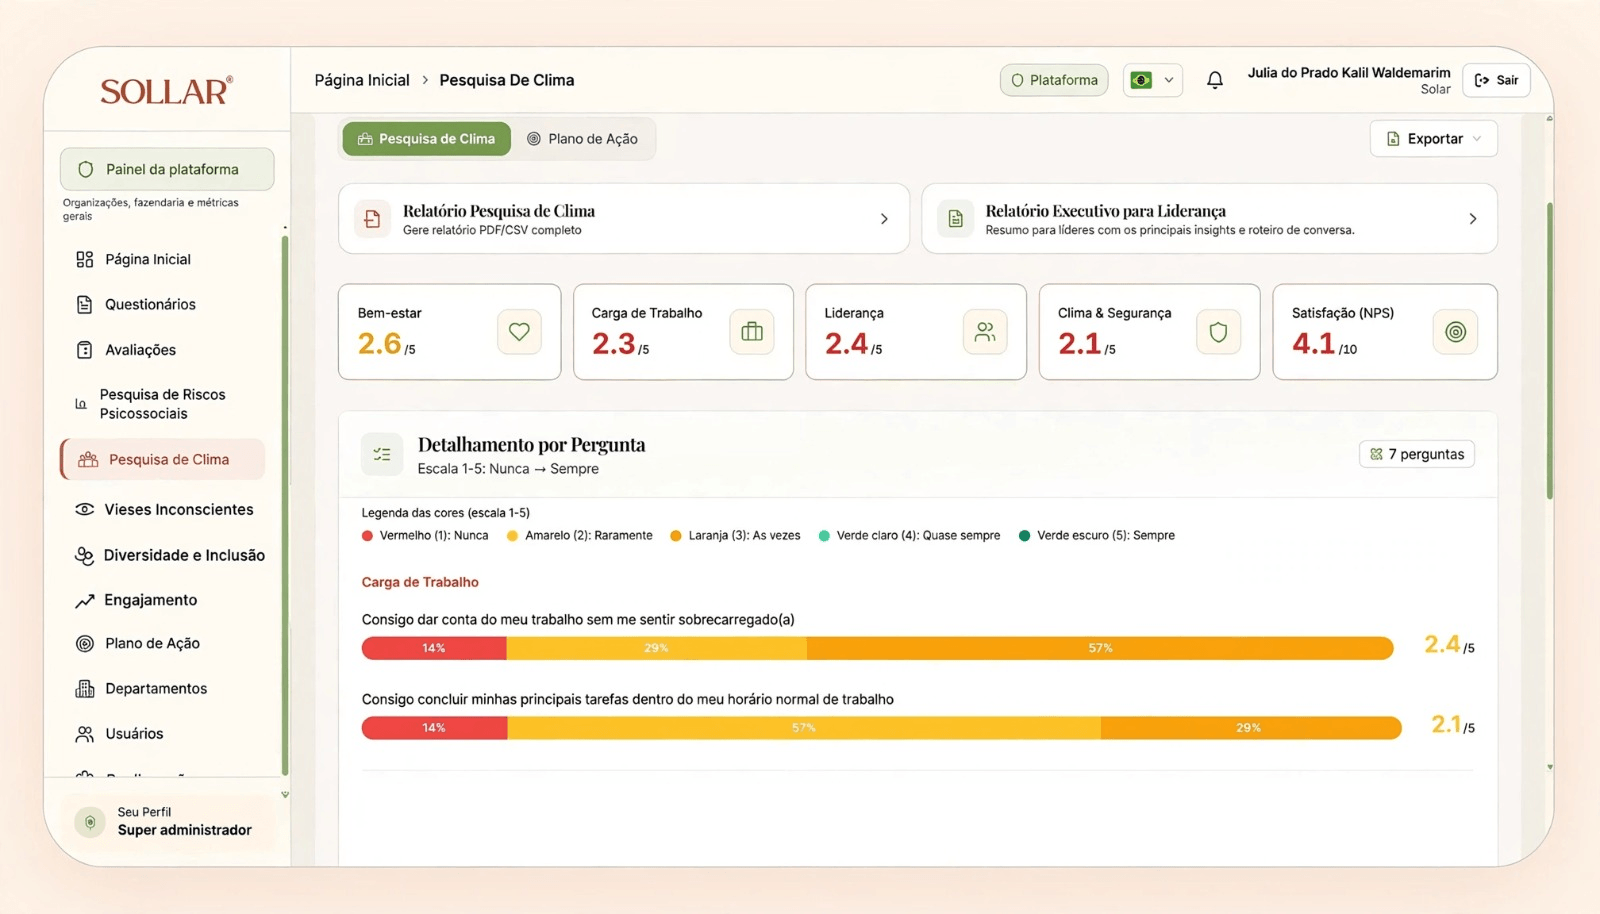Click the 57% orange segment of sobrecarregado bar
Image resolution: width=1600 pixels, height=914 pixels.
click(1100, 648)
